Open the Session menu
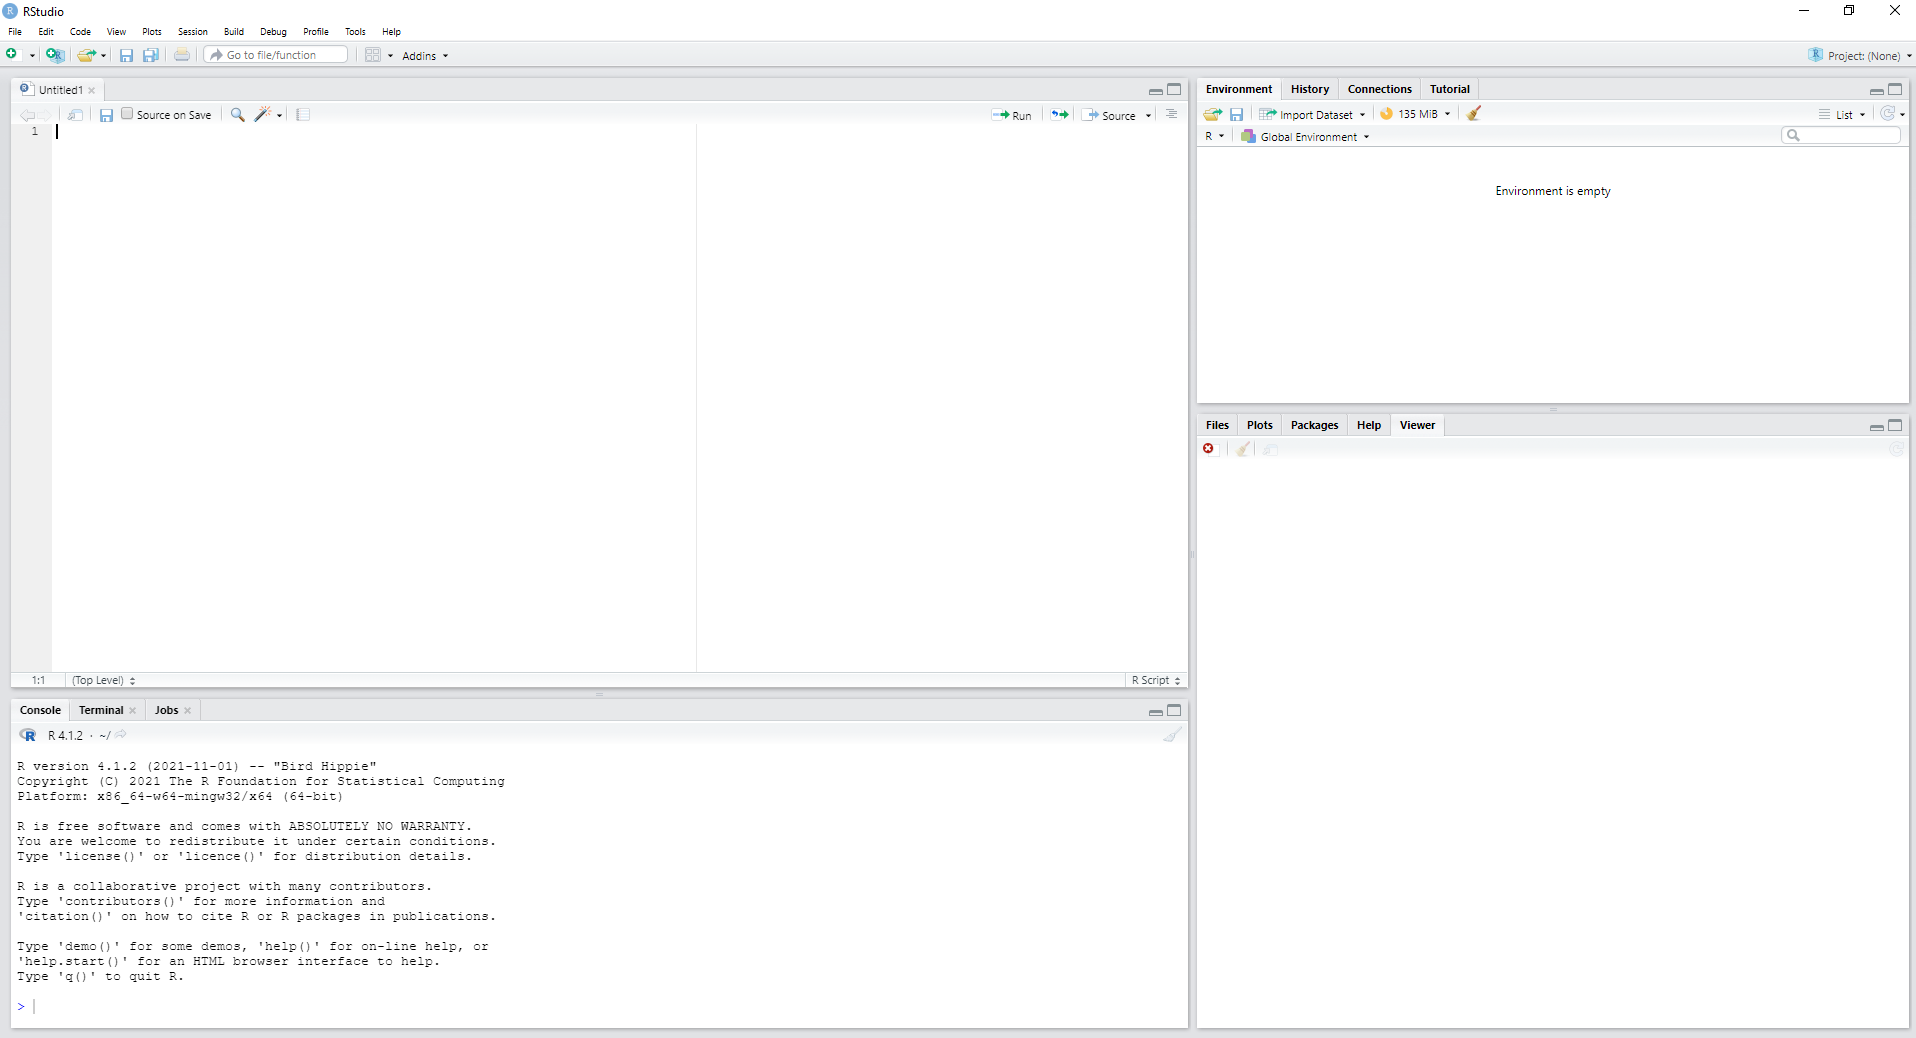Viewport: 1916px width, 1038px height. pos(192,32)
